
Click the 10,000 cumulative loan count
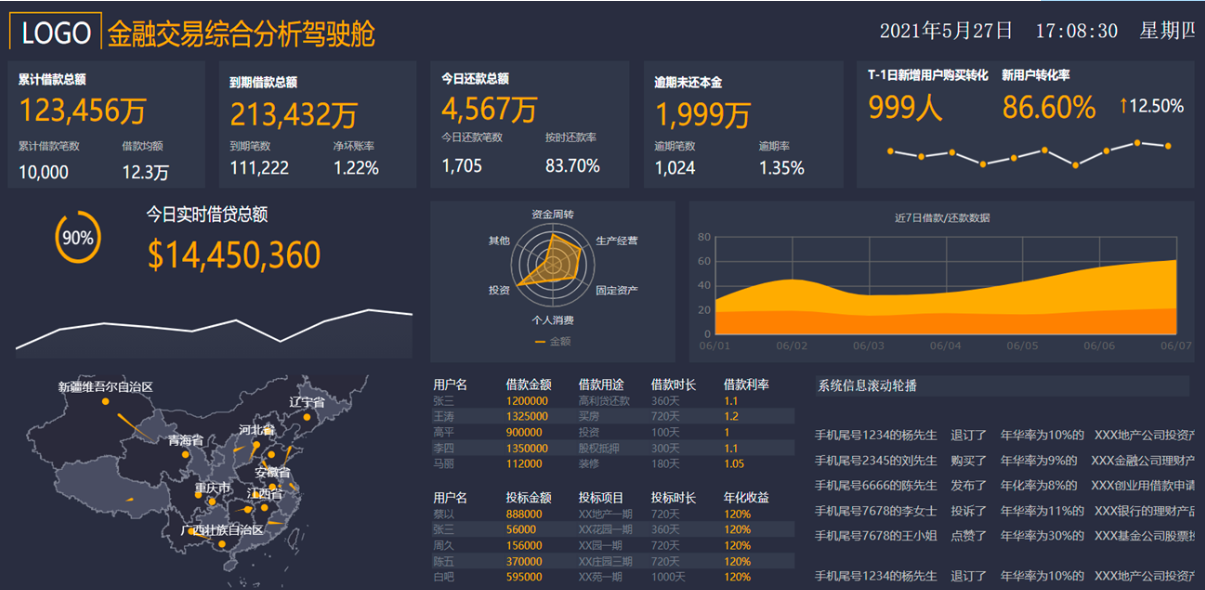click(43, 172)
